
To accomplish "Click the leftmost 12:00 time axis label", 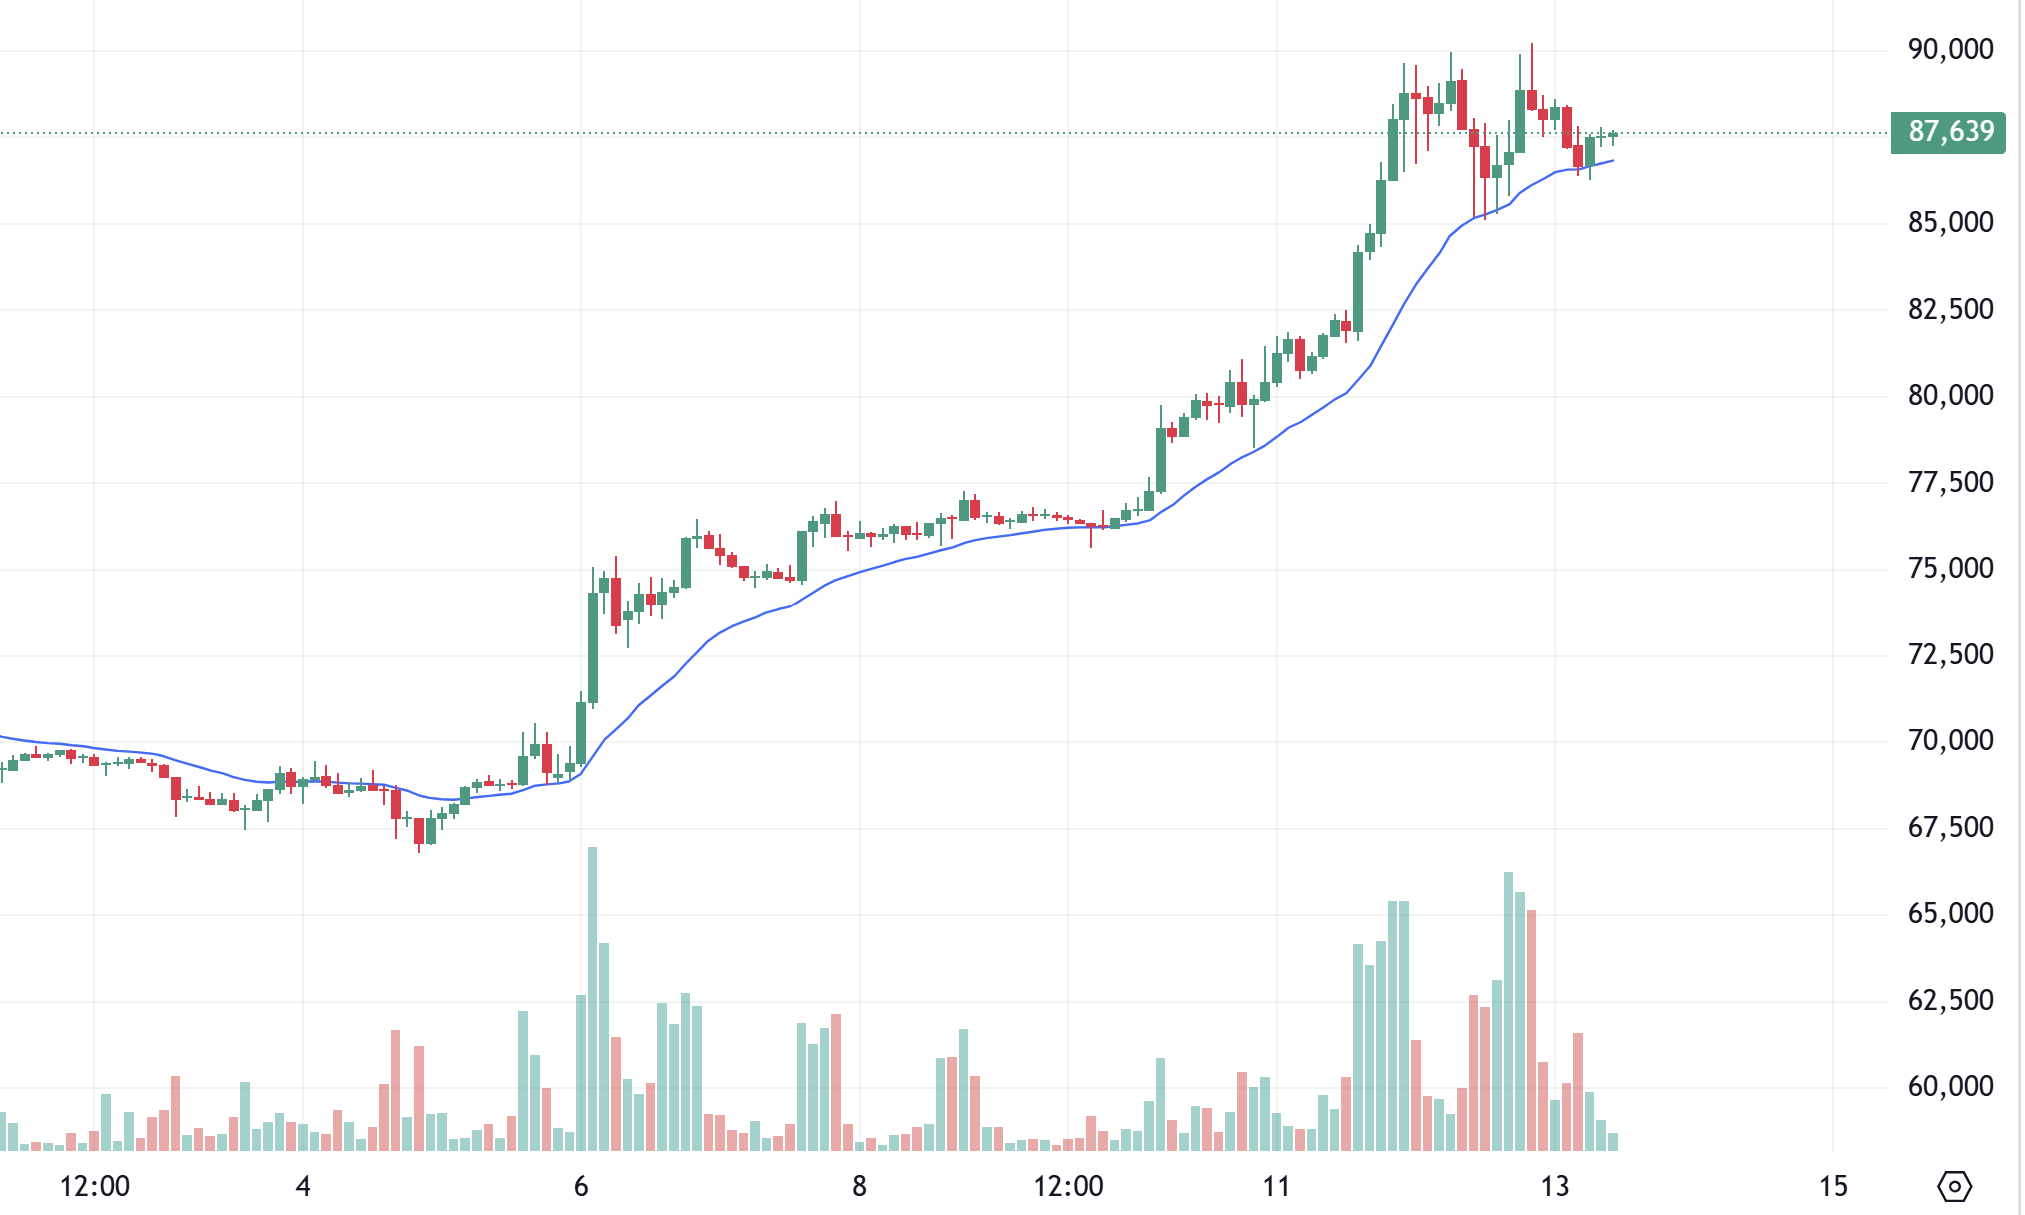I will tap(94, 1187).
